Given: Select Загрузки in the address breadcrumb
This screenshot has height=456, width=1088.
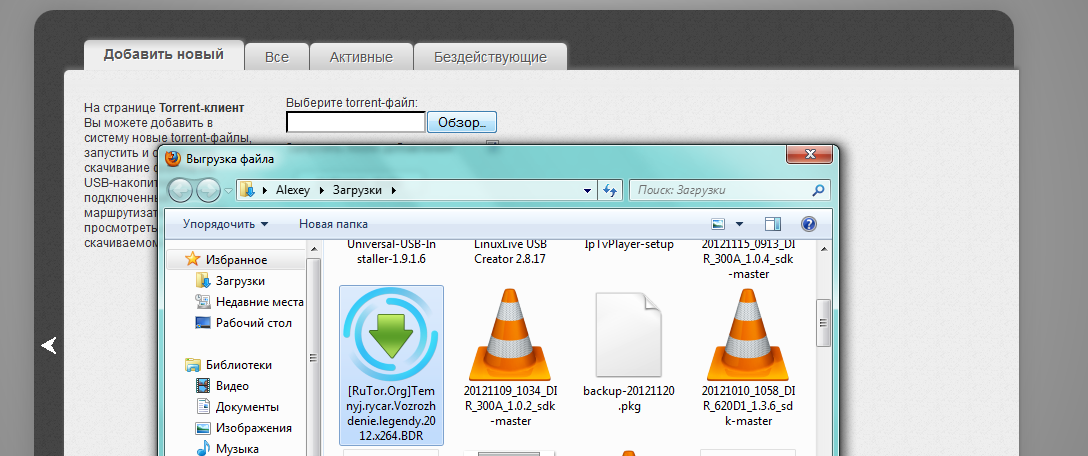Looking at the screenshot, I should (x=357, y=189).
